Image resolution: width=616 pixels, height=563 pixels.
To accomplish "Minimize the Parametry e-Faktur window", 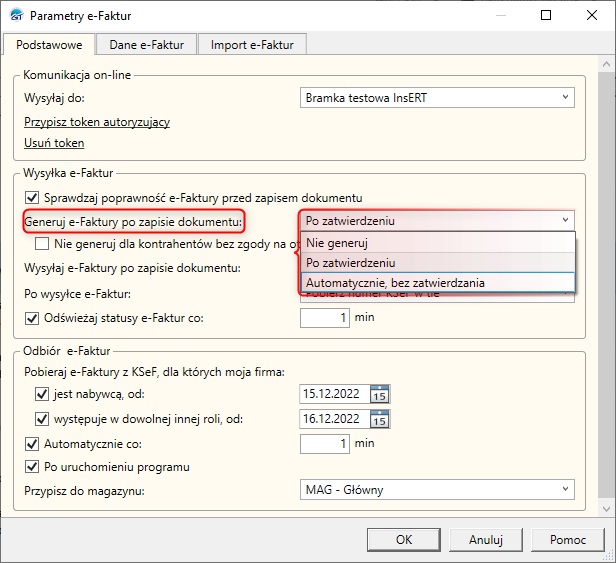I will (x=501, y=16).
